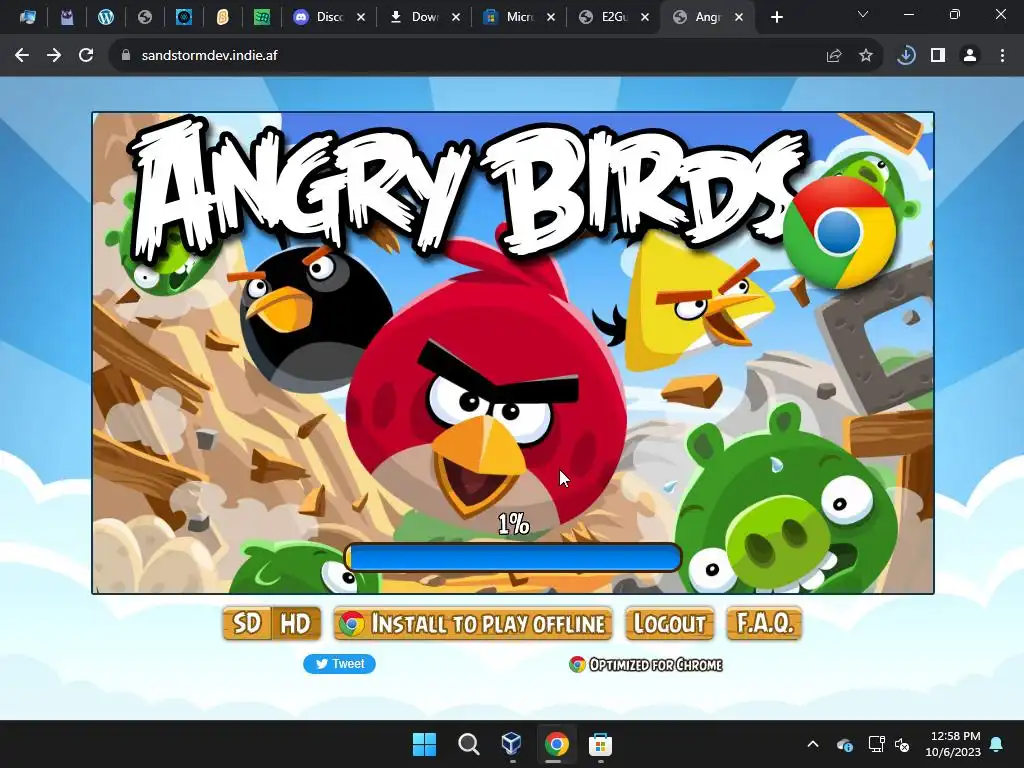Image resolution: width=1024 pixels, height=768 pixels.
Task: Open the pinned grey globe tab
Action: (x=144, y=18)
